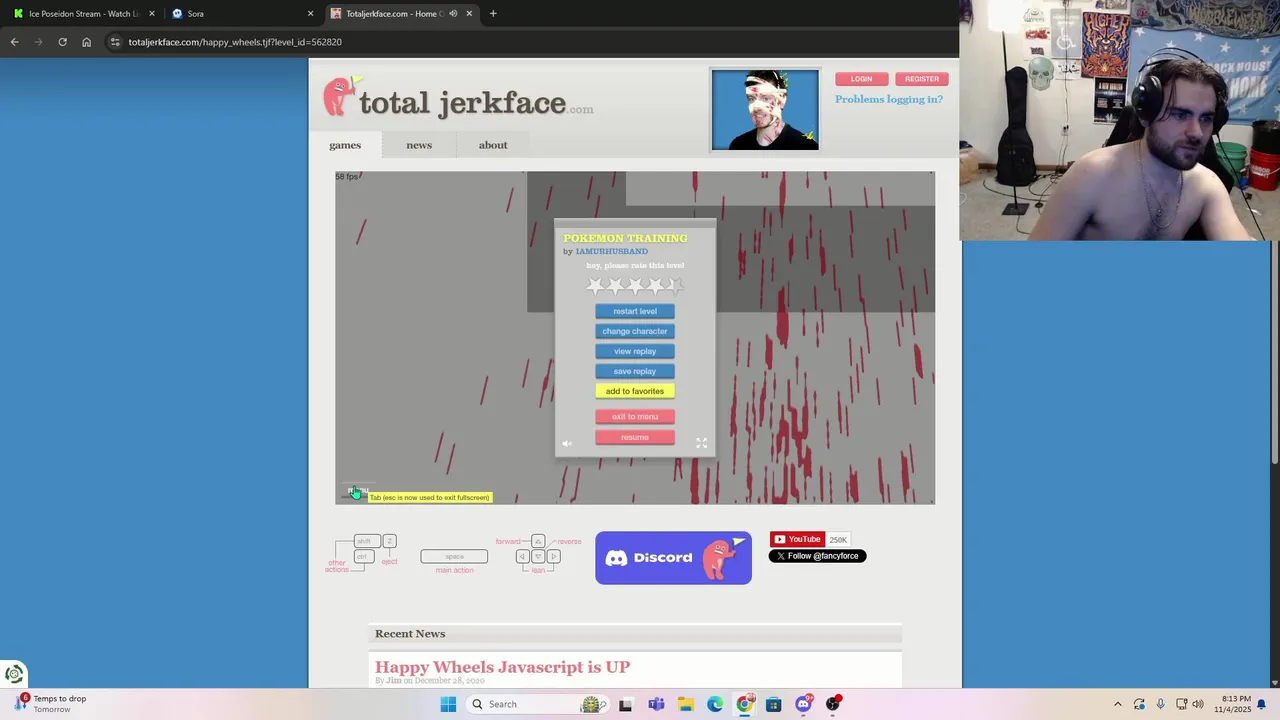Click the Total Jerkface logo
The image size is (1280, 720).
pos(458,100)
